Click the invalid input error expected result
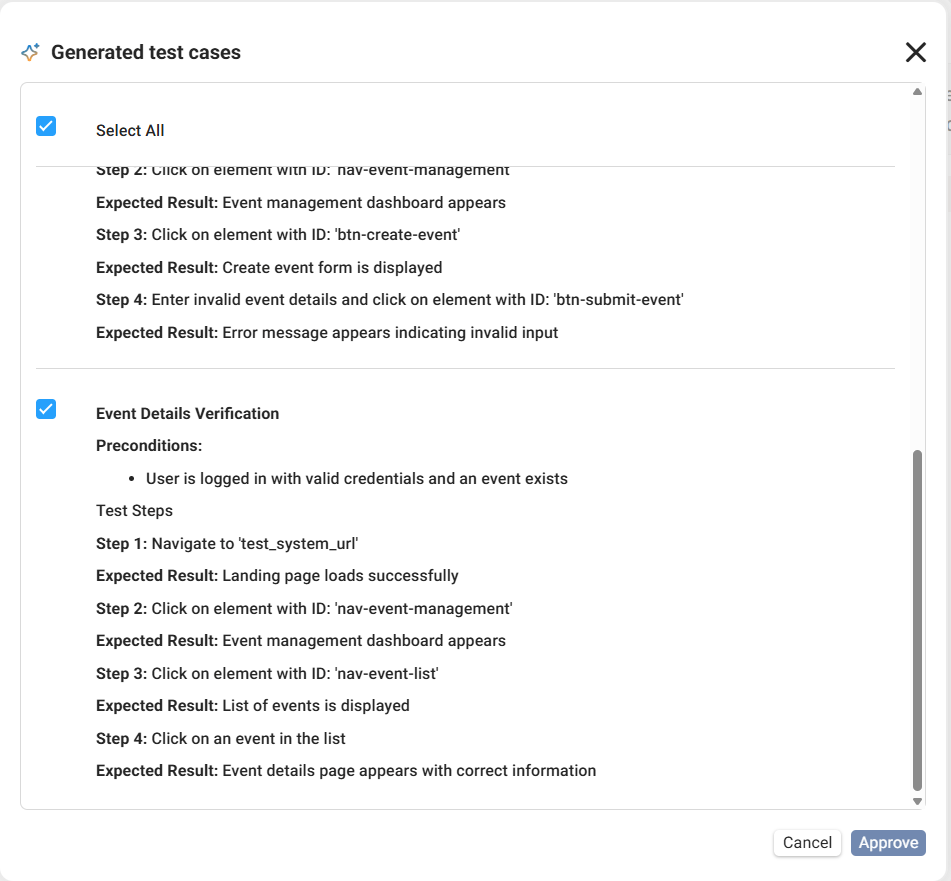This screenshot has width=951, height=881. pyautogui.click(x=327, y=332)
